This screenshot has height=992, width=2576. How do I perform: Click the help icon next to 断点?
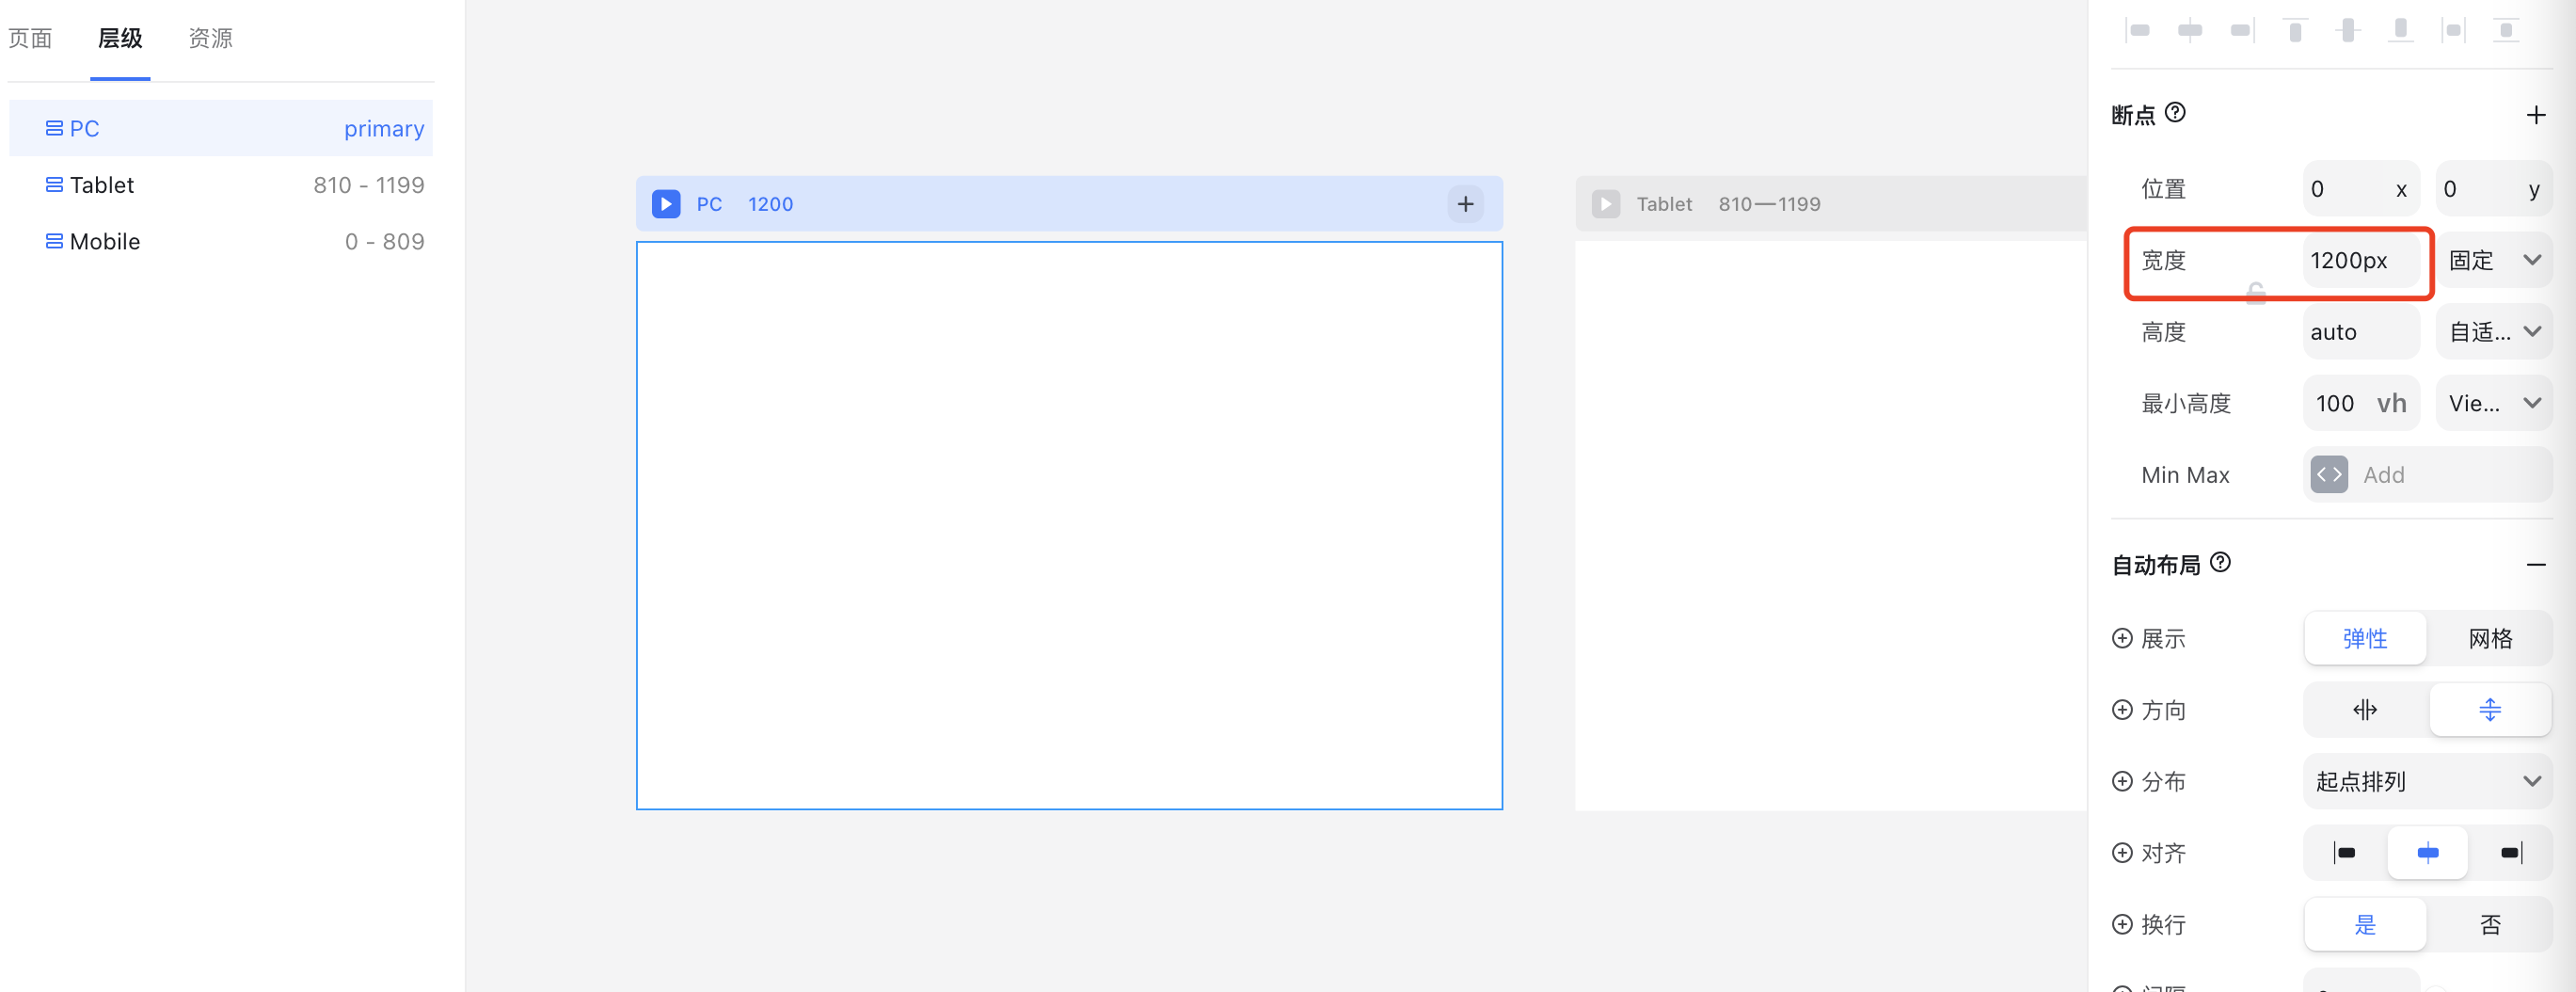[x=2175, y=113]
